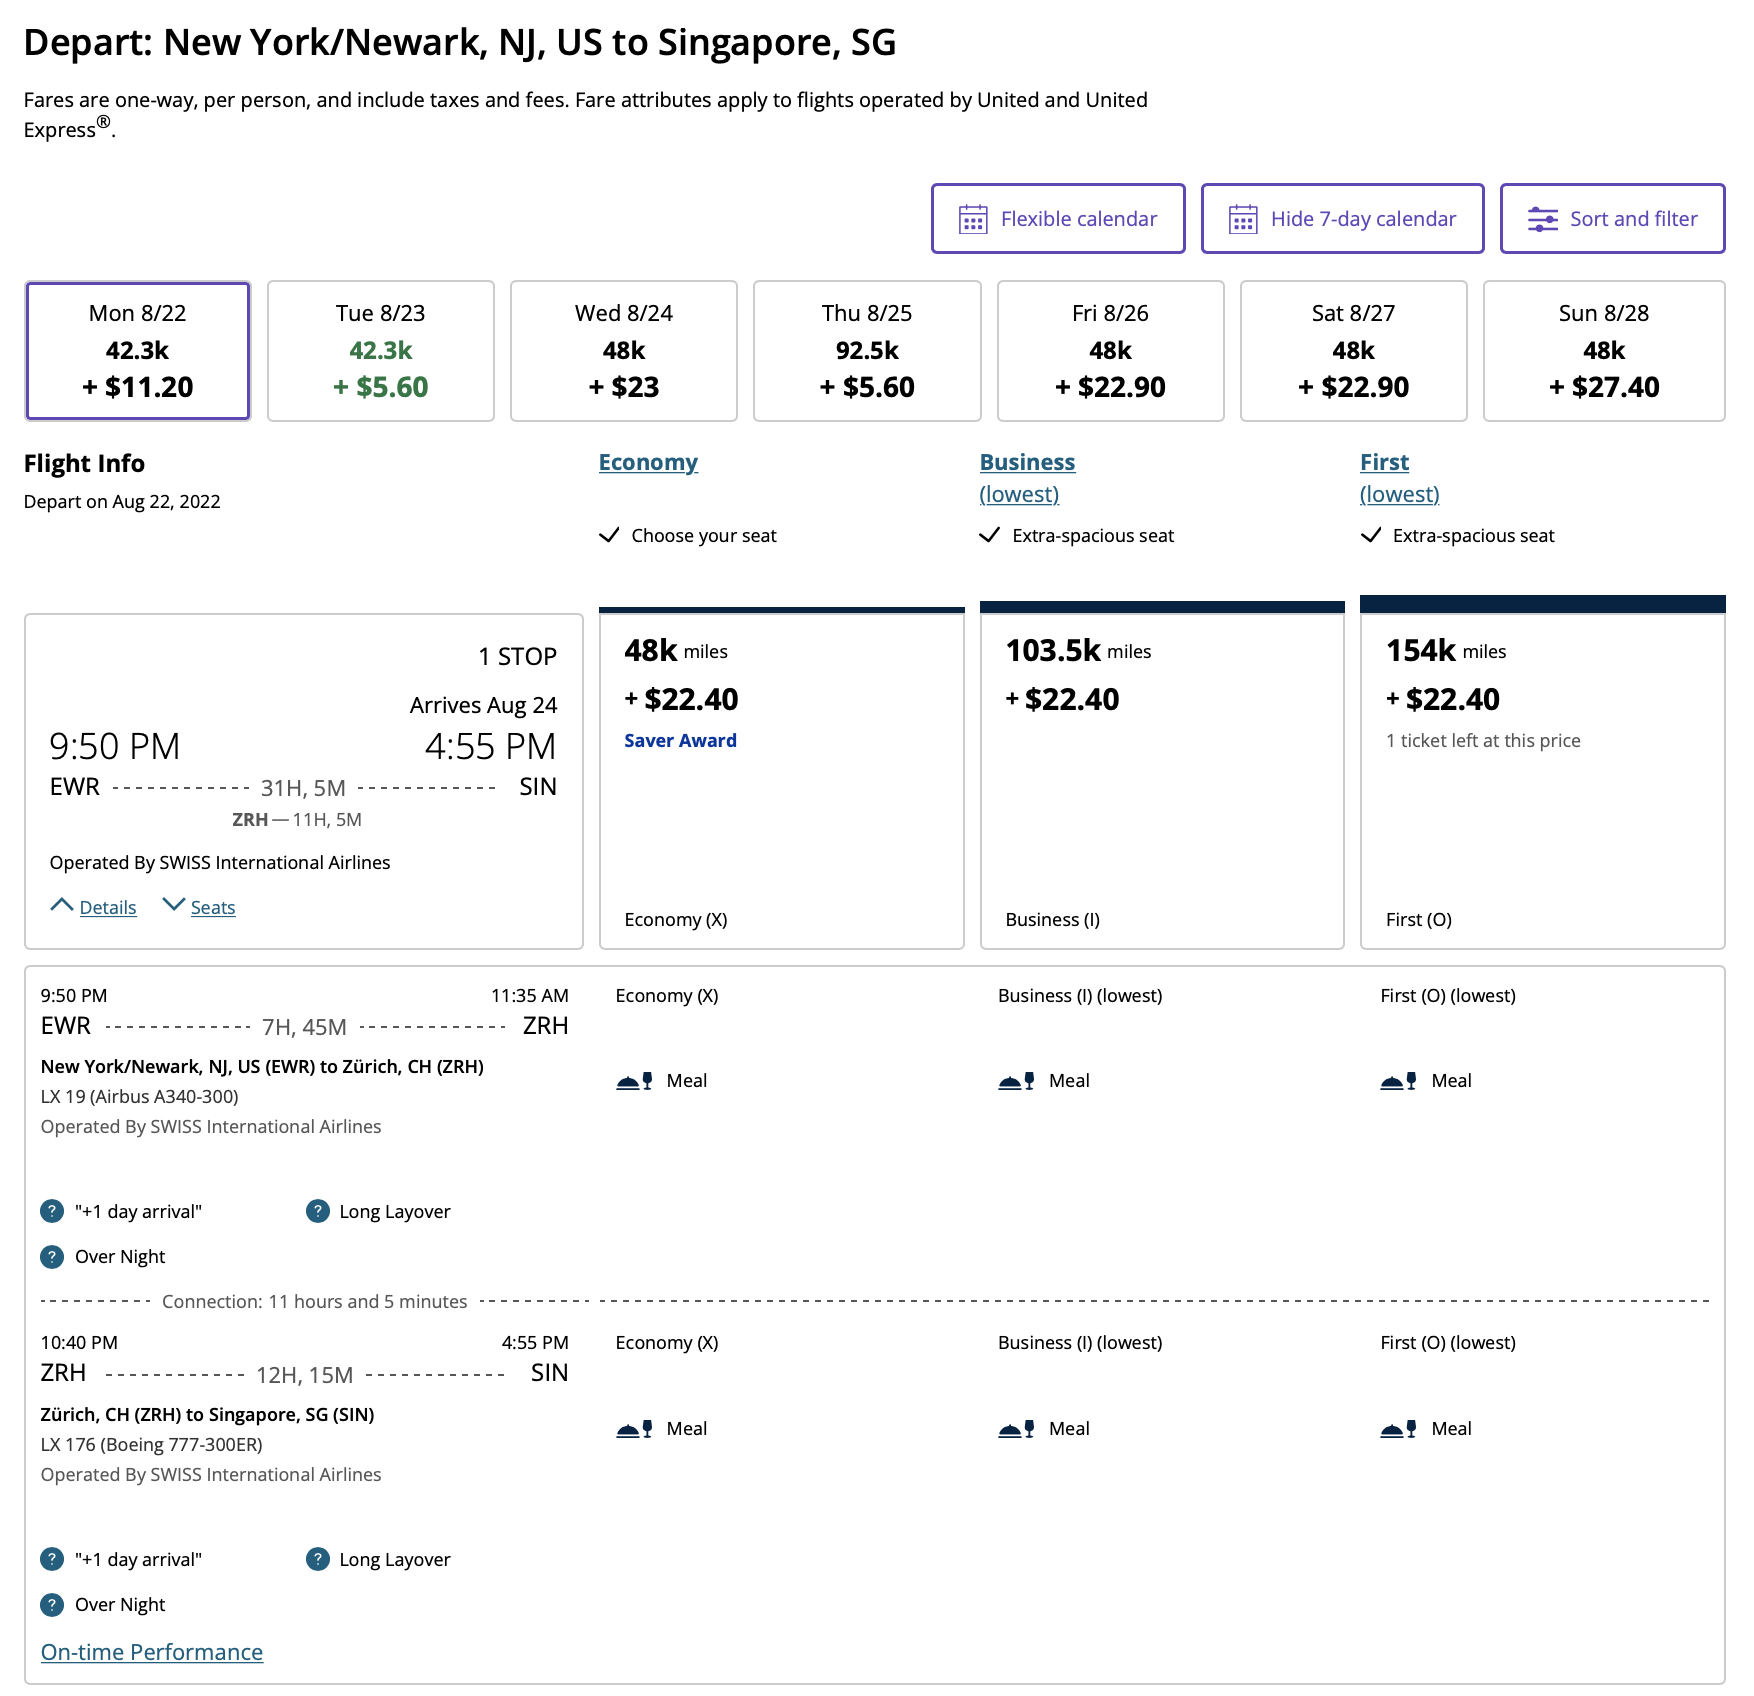Select the Mon 8/22 date tab
Screen dimensions: 1754x1696
[138, 351]
